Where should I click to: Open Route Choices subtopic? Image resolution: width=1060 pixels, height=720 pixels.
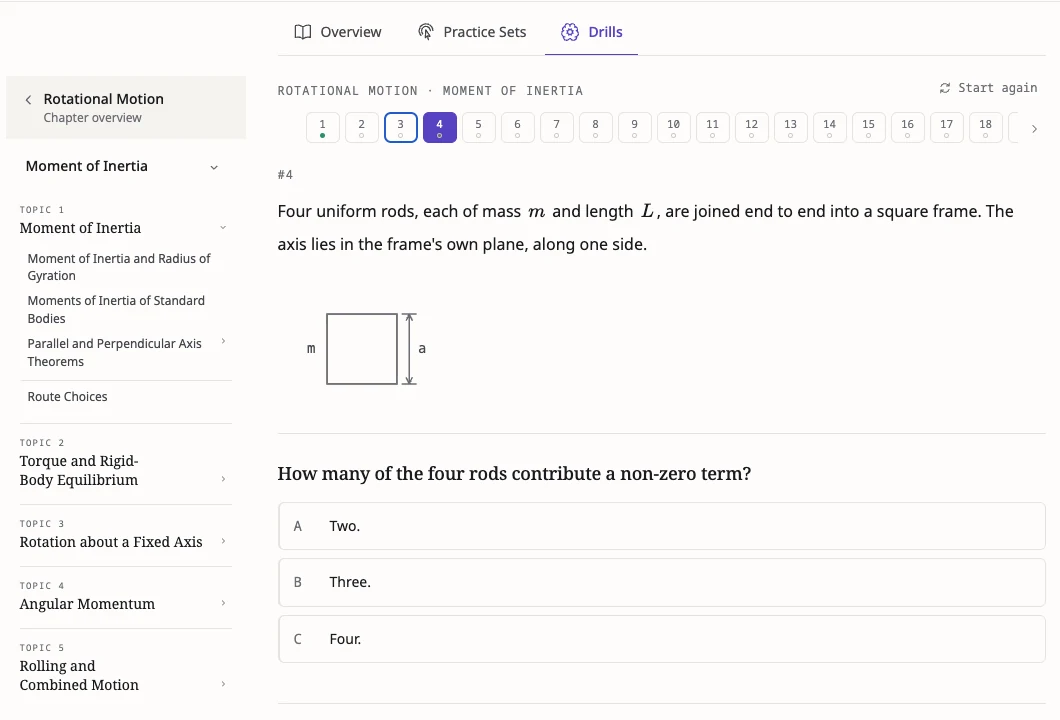tap(68, 397)
